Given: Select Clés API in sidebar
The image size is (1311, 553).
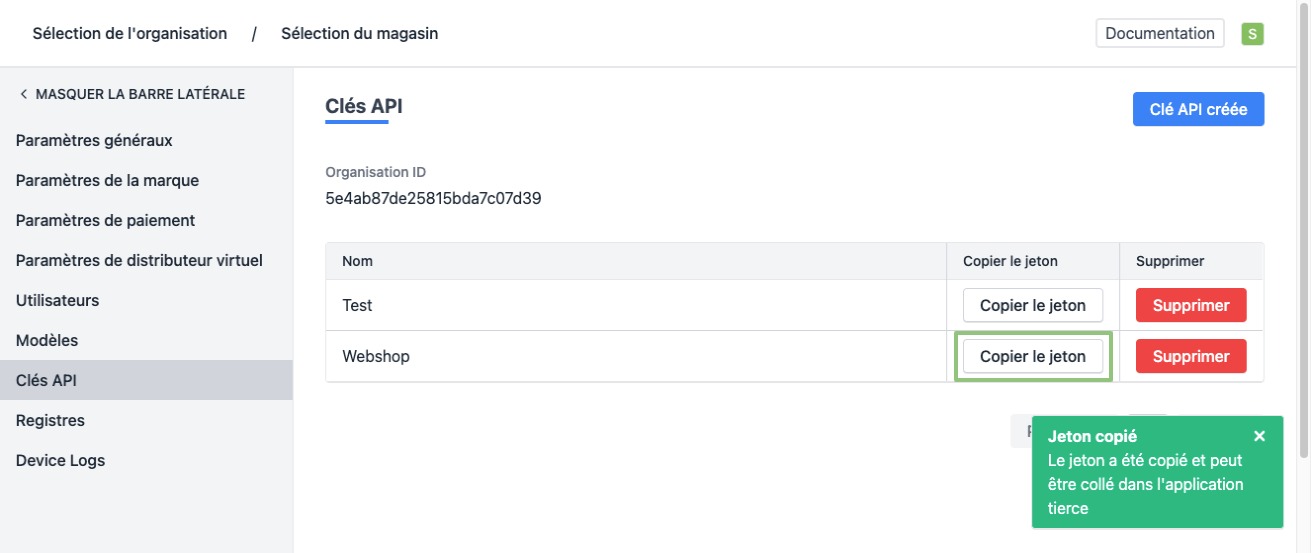Looking at the screenshot, I should [46, 380].
